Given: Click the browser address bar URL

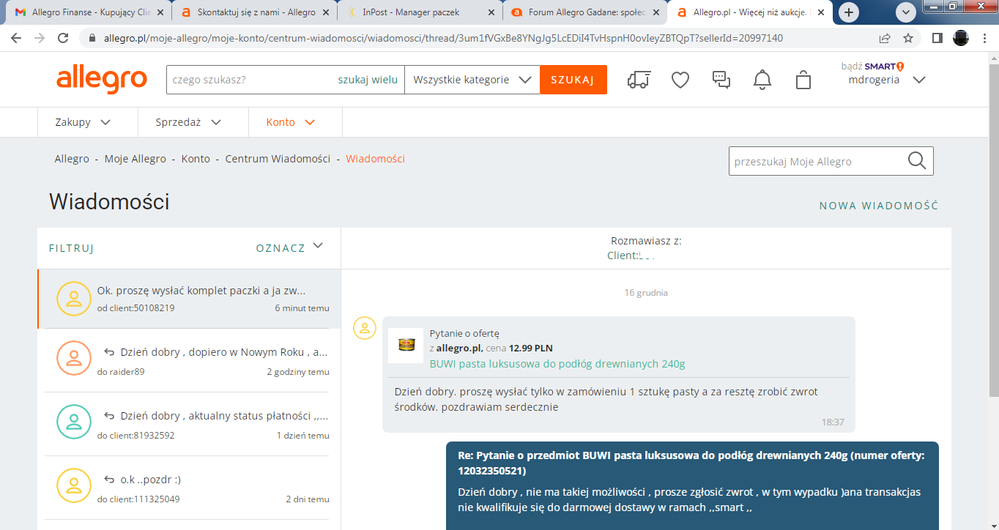Looking at the screenshot, I should coord(443,38).
